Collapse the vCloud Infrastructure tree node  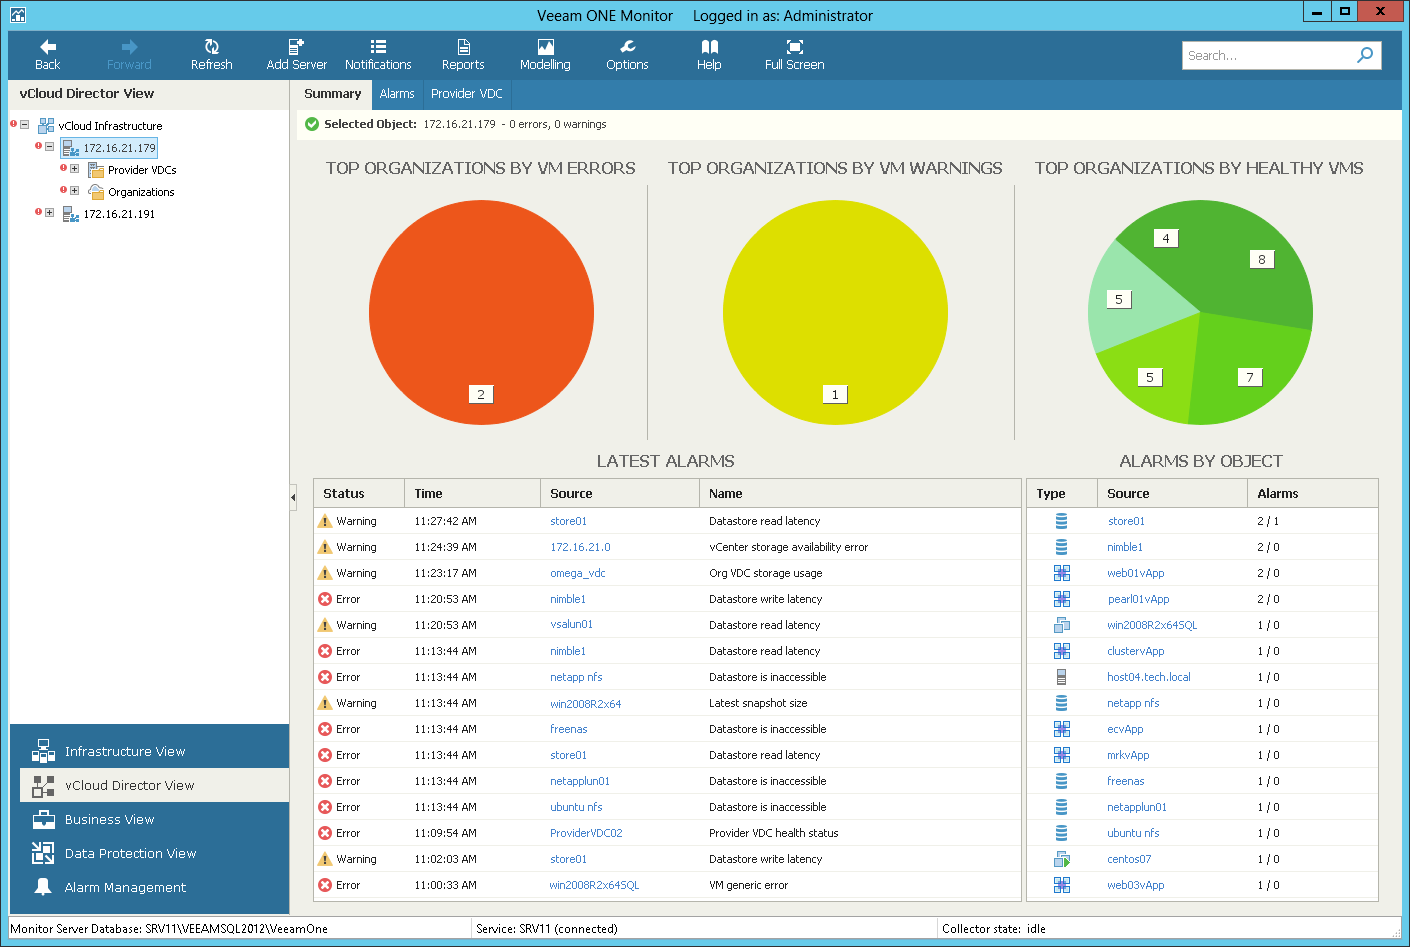pyautogui.click(x=25, y=125)
